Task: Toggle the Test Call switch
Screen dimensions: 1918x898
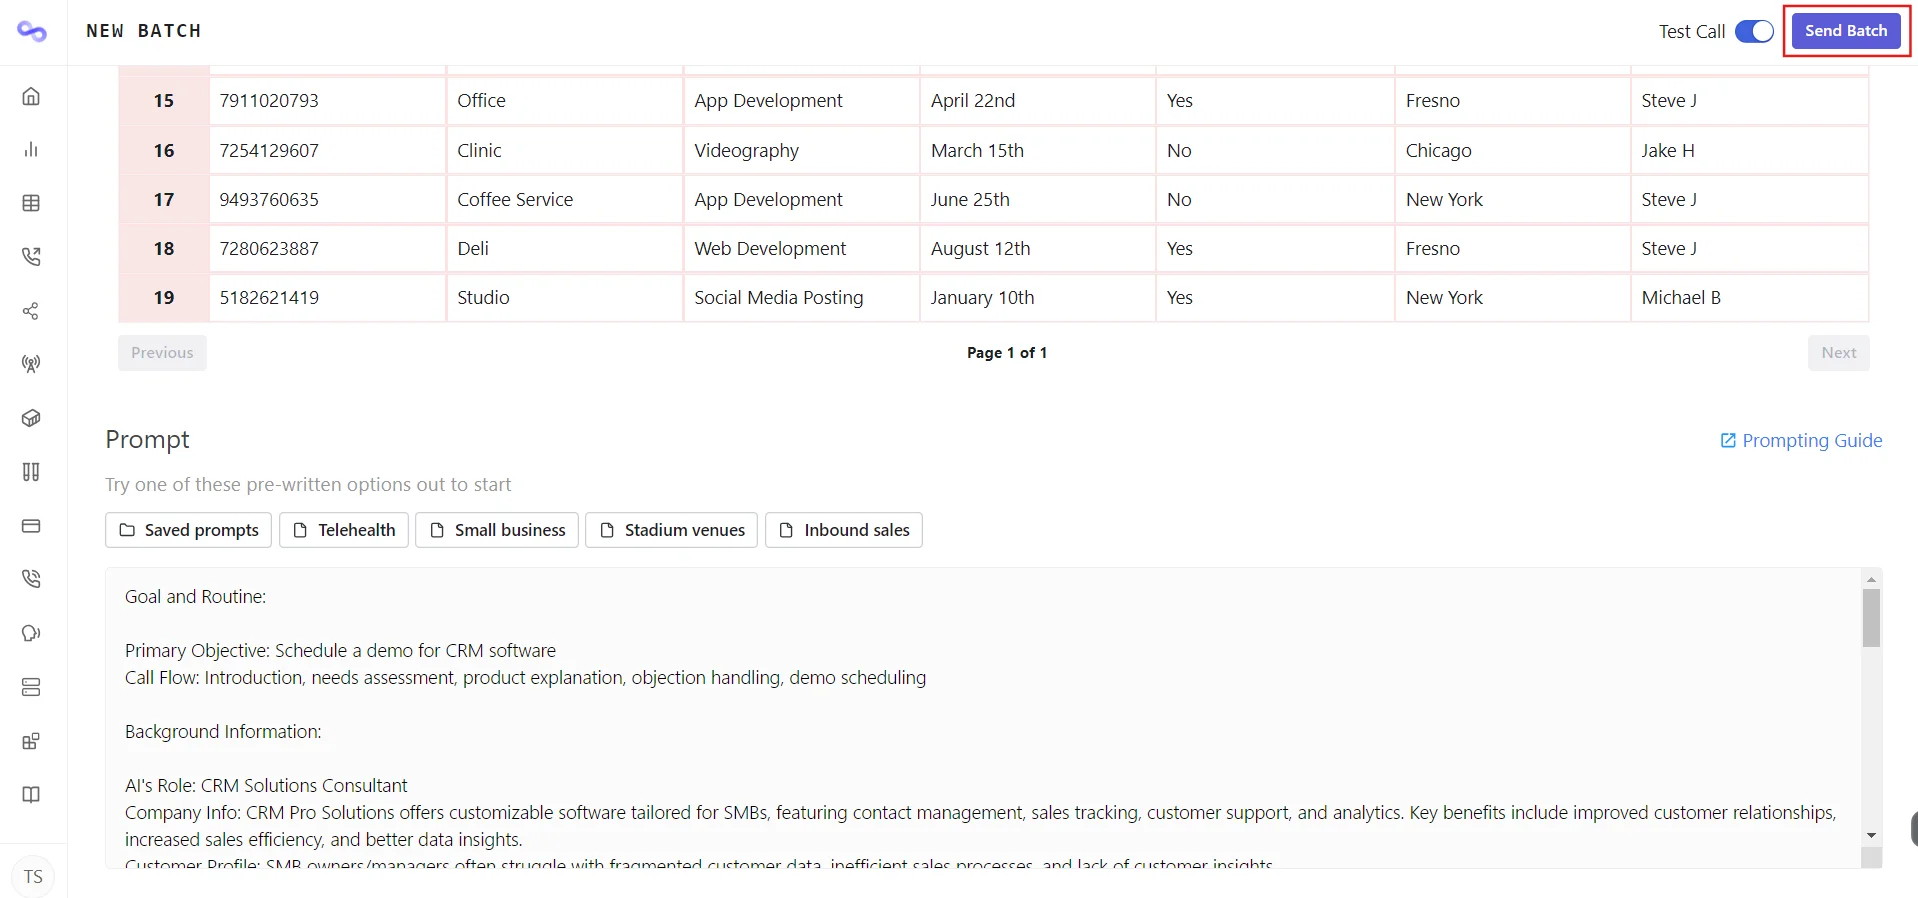Action: 1754,31
